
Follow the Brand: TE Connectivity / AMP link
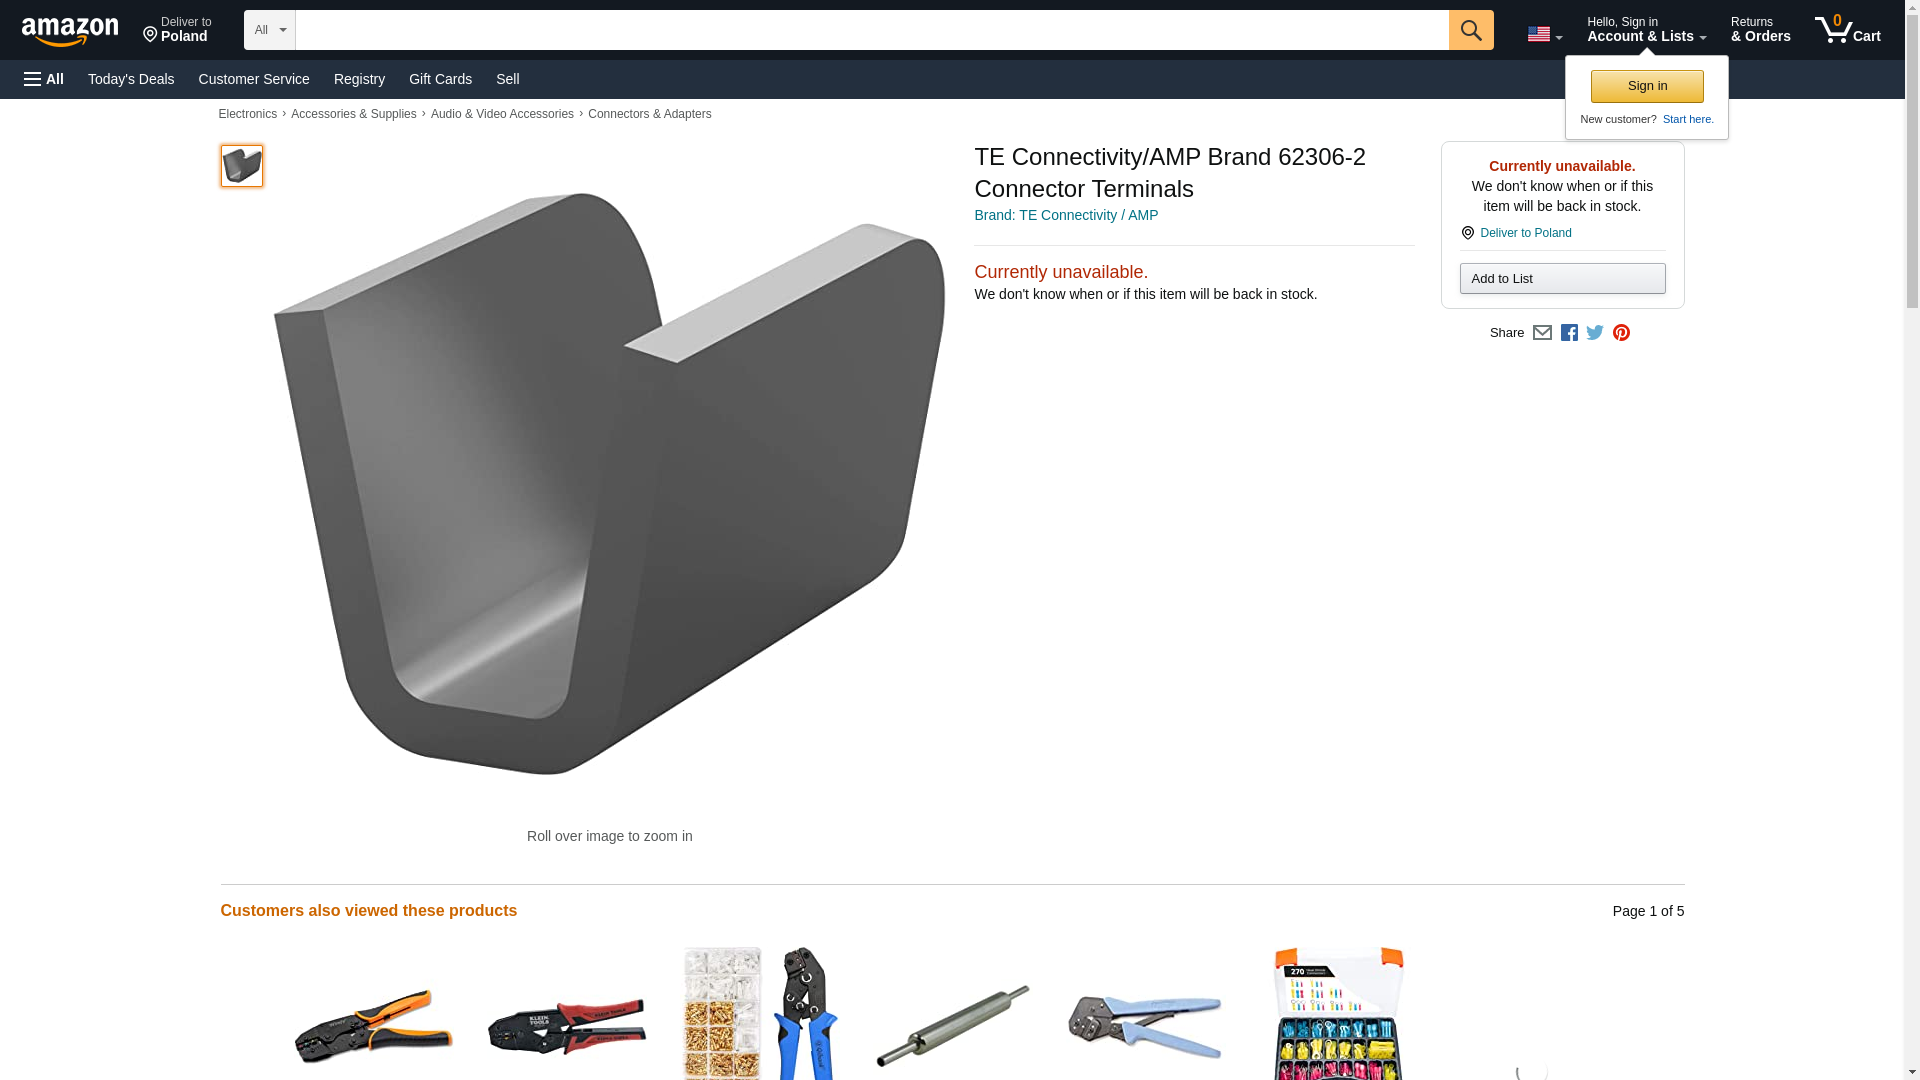(x=1066, y=215)
